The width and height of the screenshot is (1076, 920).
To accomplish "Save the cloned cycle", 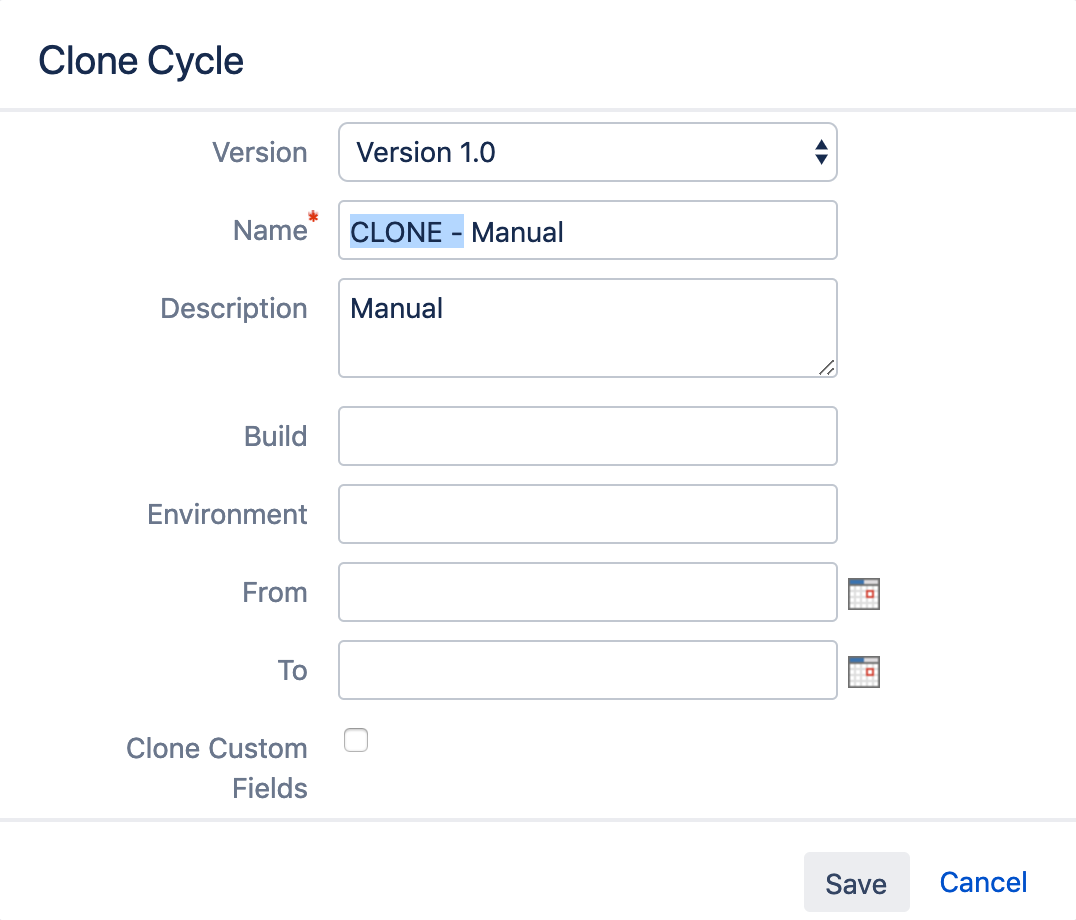I will (856, 882).
